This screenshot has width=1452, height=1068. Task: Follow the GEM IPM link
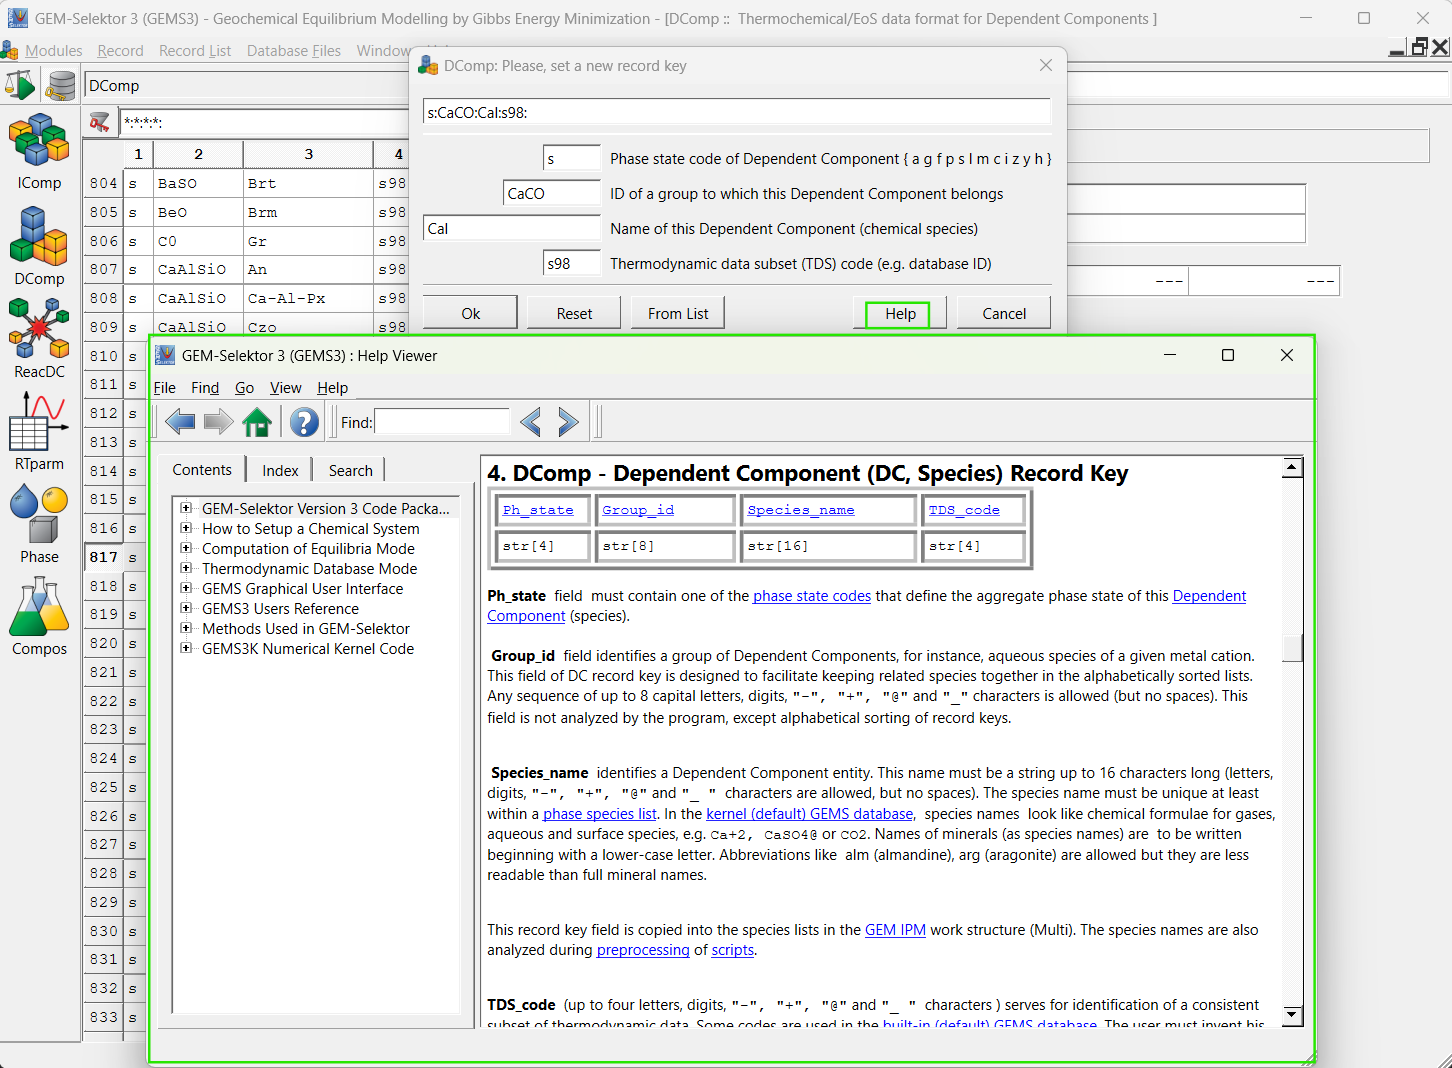click(x=895, y=930)
